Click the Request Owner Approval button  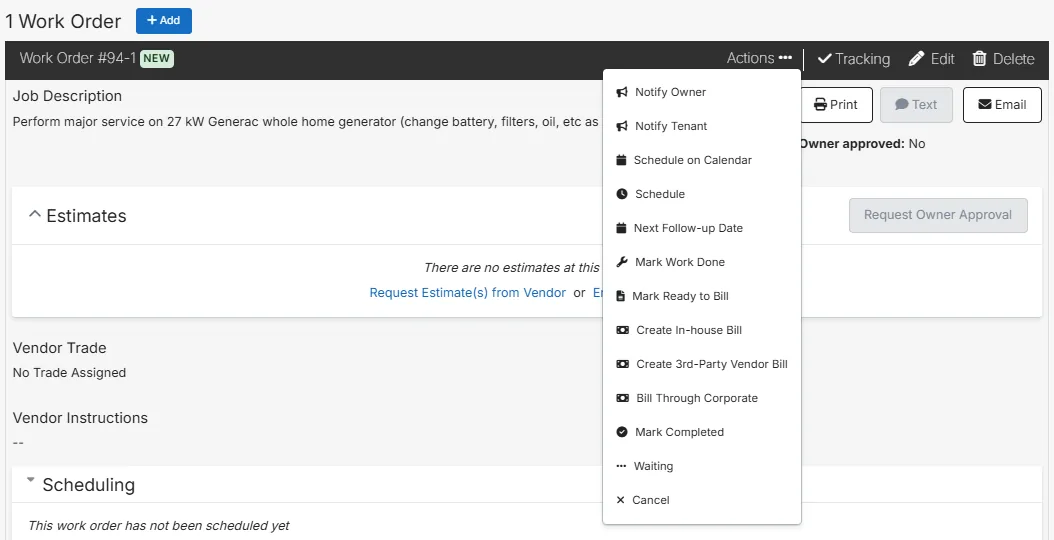coord(938,215)
